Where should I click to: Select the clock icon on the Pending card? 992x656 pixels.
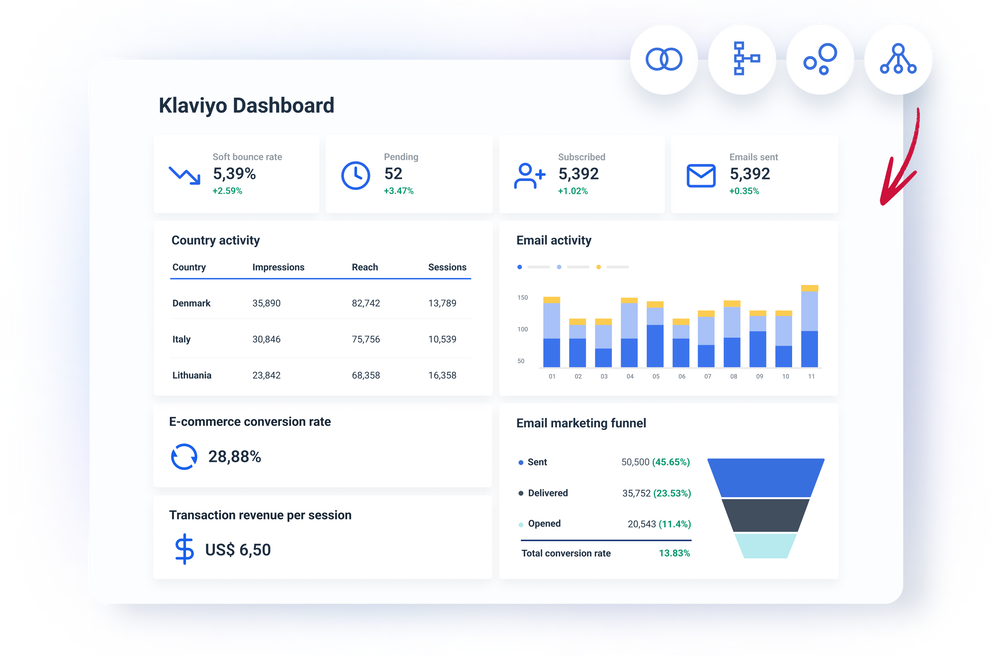pyautogui.click(x=356, y=174)
